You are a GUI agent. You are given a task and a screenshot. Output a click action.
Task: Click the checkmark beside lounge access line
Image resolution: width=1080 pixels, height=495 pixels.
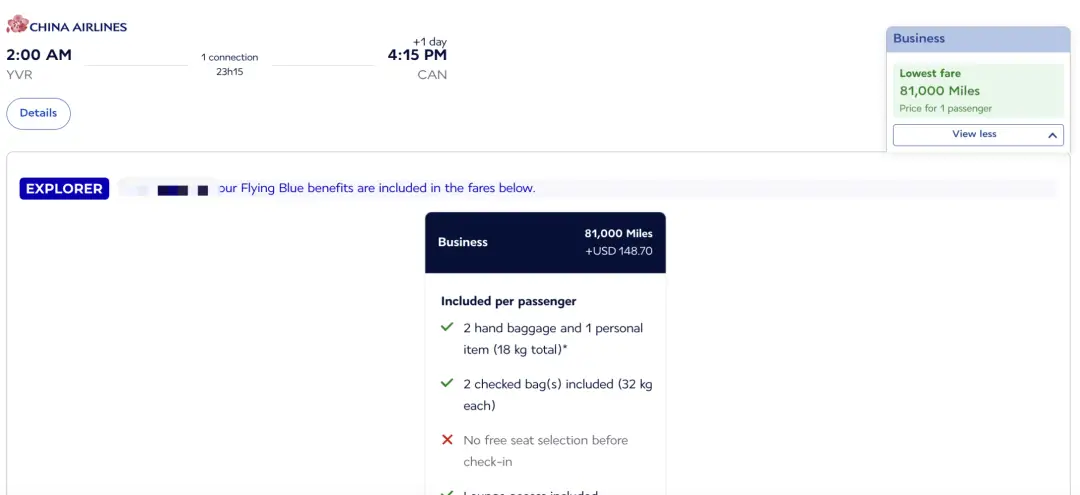click(447, 491)
